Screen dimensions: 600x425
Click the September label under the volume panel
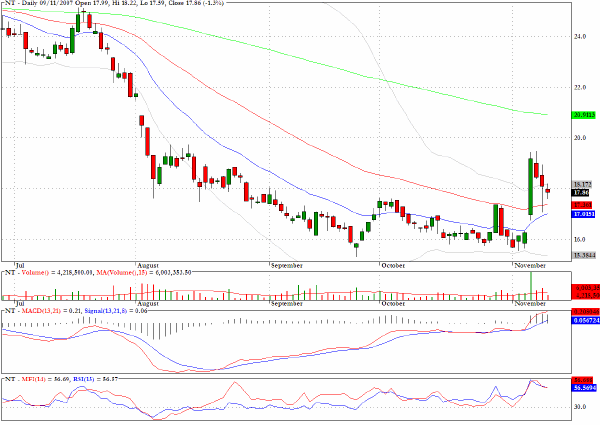click(x=287, y=303)
